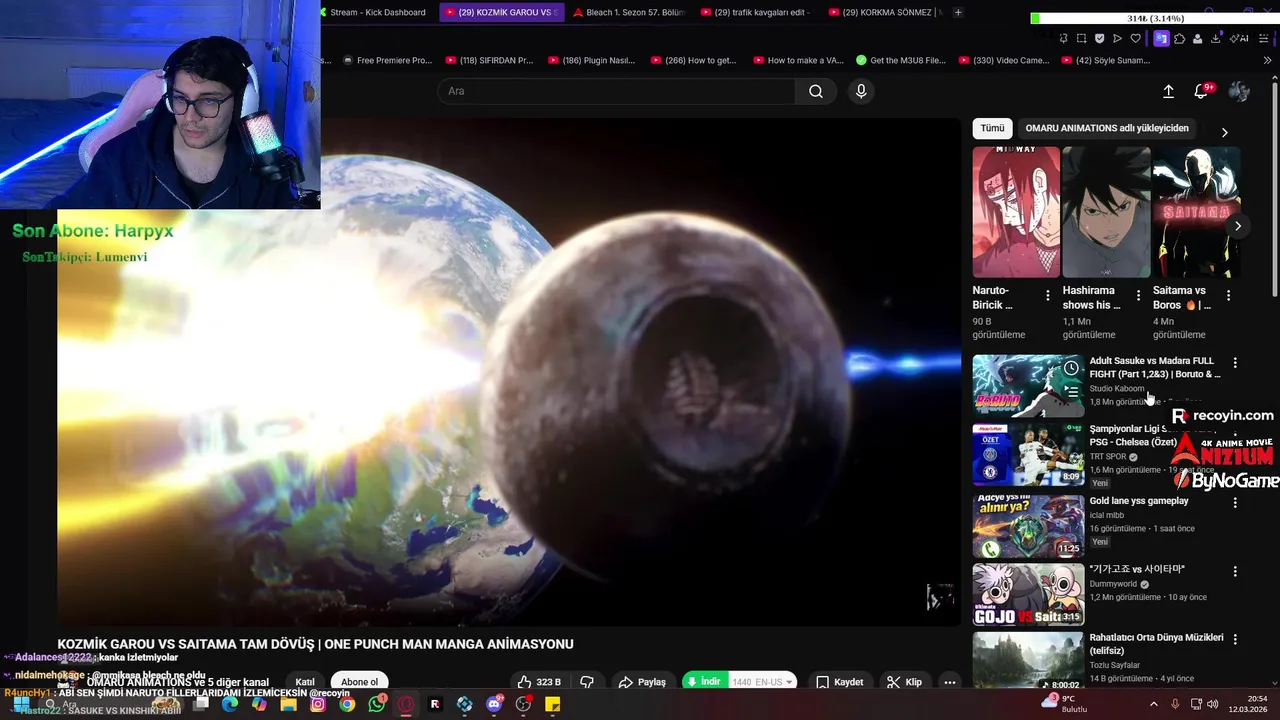1280x720 pixels.
Task: Open the YouTube account avatar menu
Action: coord(1239,91)
